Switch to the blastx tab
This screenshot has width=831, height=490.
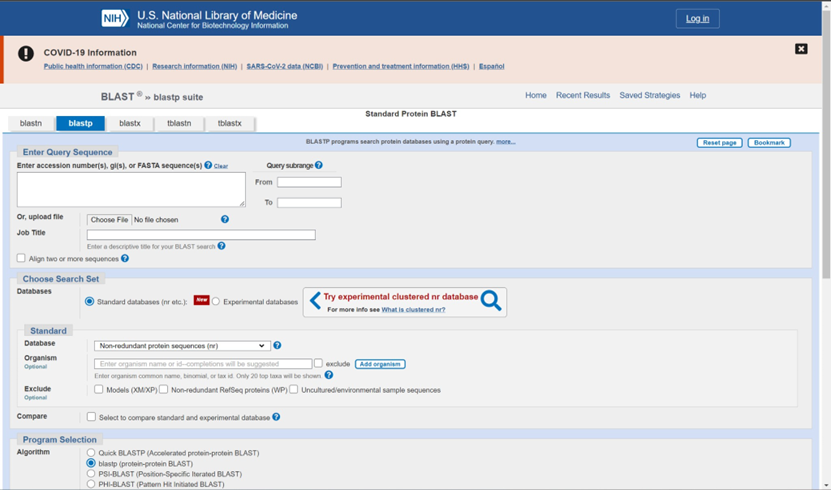tap(130, 123)
